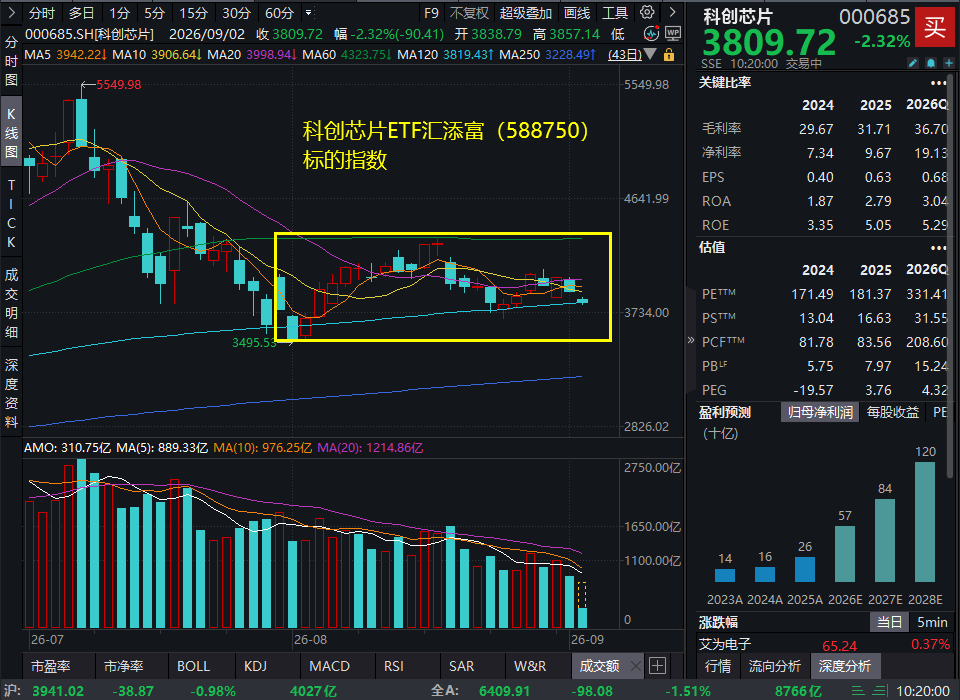Open the 分时图 sidebar panel
The image size is (960, 700).
click(x=11, y=61)
